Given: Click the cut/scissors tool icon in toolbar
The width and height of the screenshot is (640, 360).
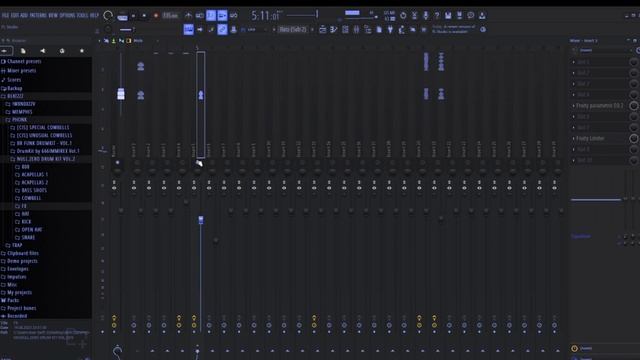Looking at the screenshot, I should [x=414, y=16].
